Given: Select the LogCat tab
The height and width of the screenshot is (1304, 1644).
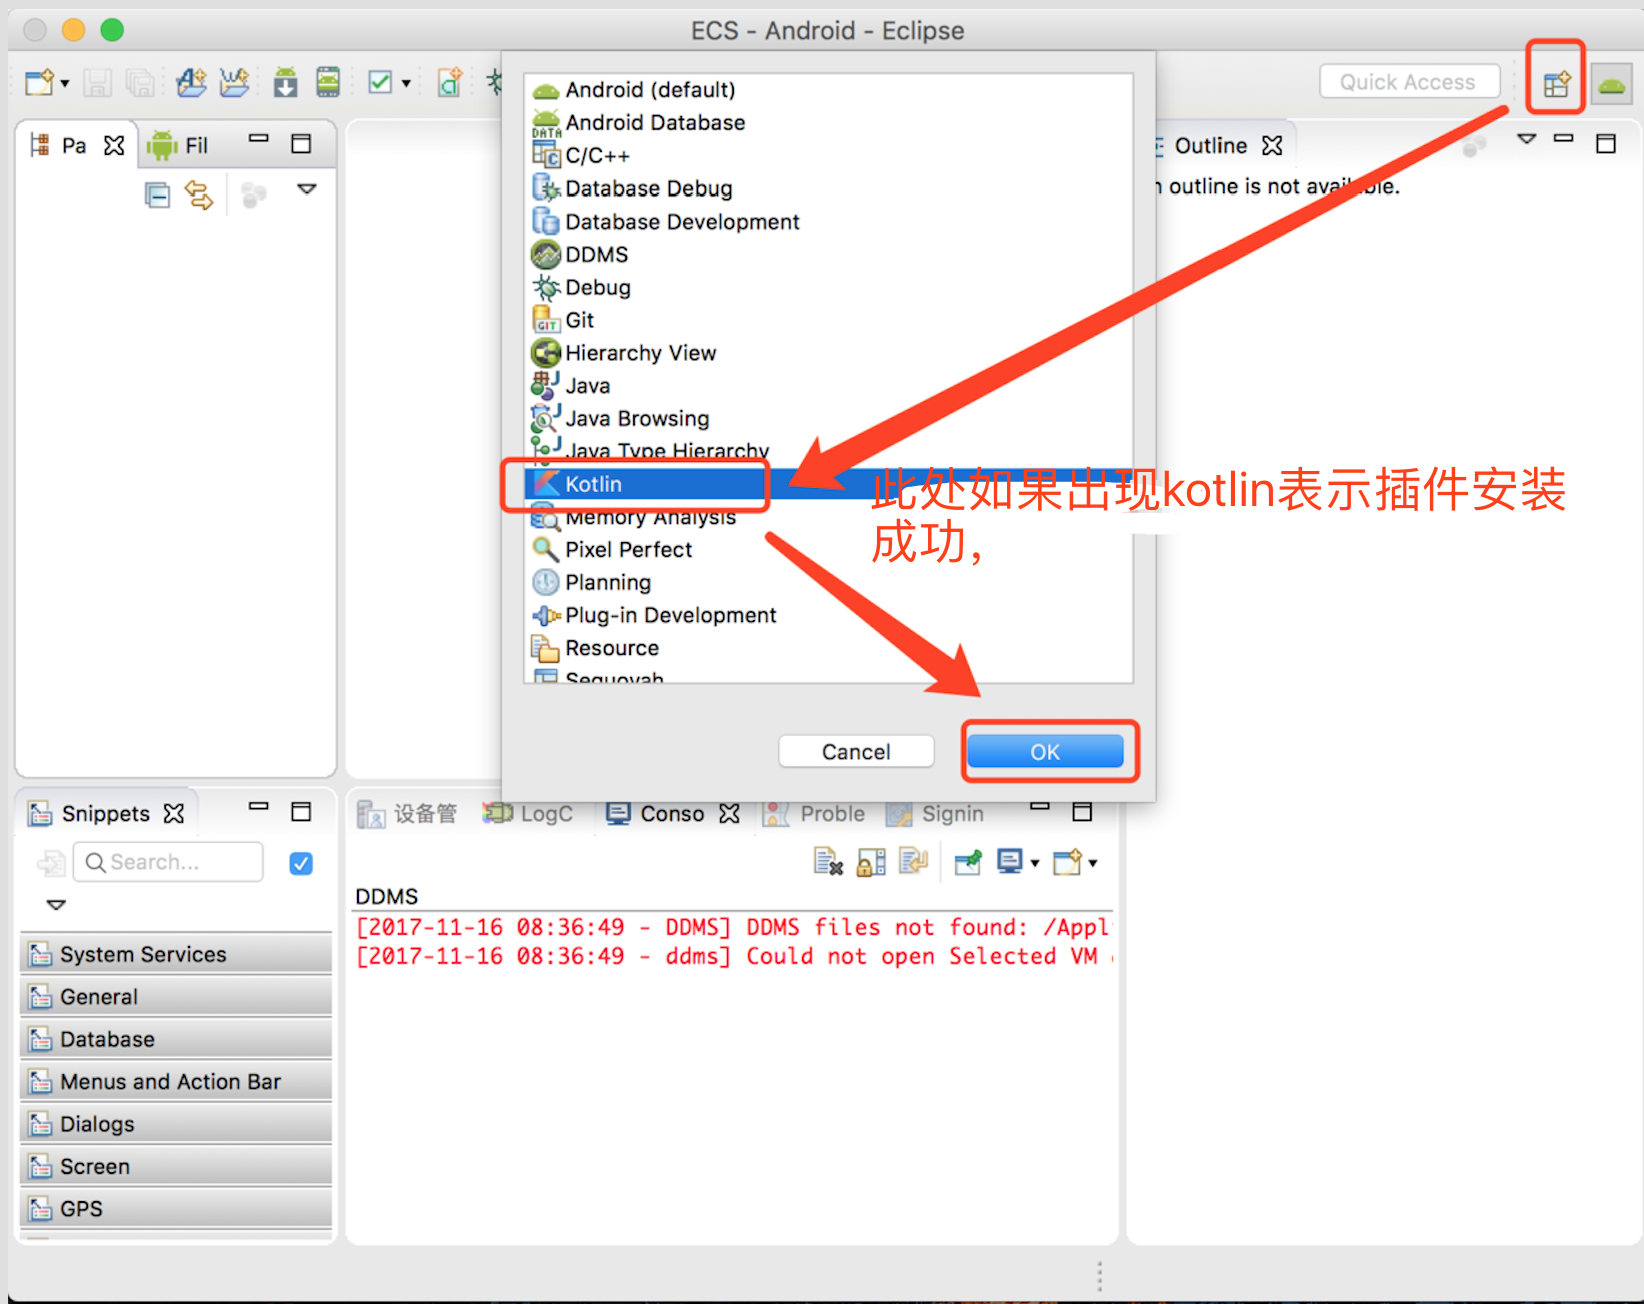Looking at the screenshot, I should [529, 814].
